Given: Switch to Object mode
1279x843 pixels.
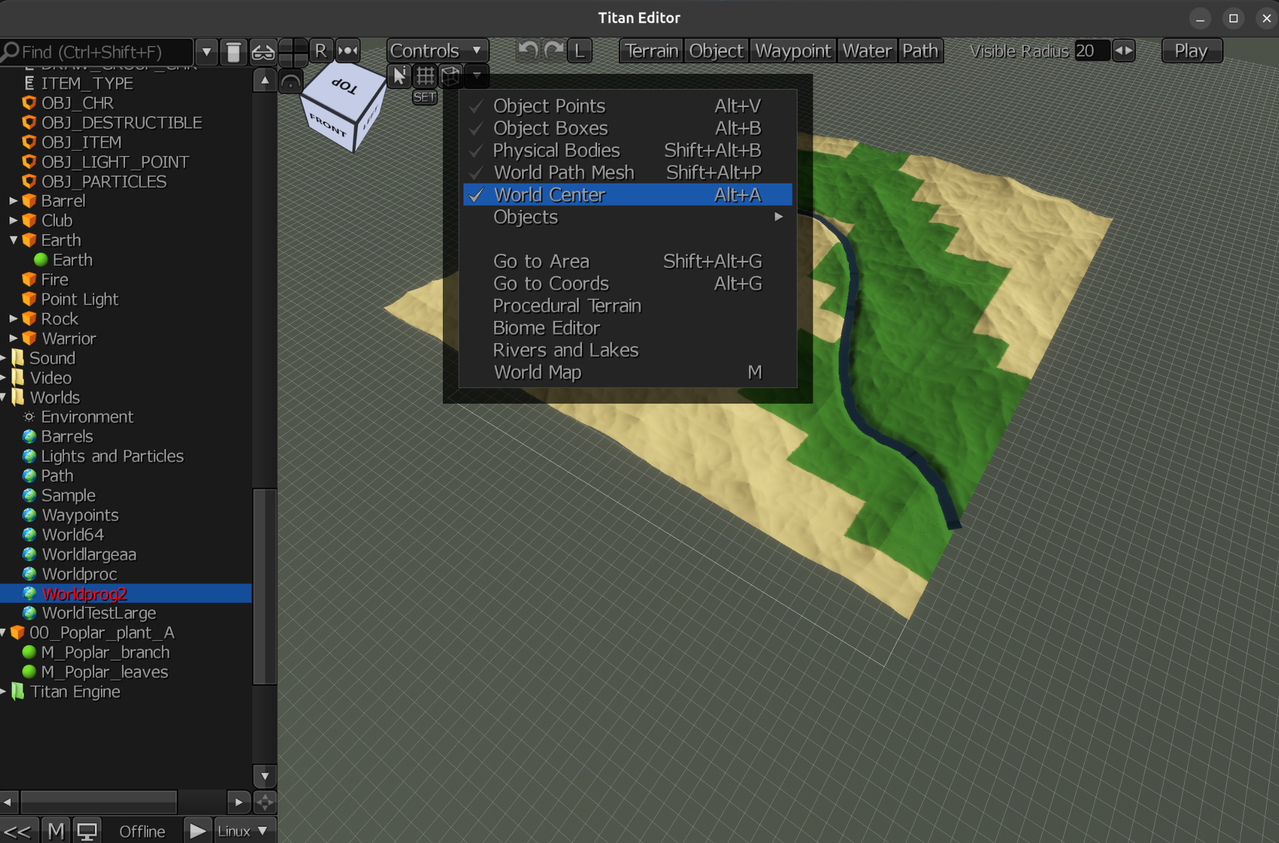Looking at the screenshot, I should [717, 51].
